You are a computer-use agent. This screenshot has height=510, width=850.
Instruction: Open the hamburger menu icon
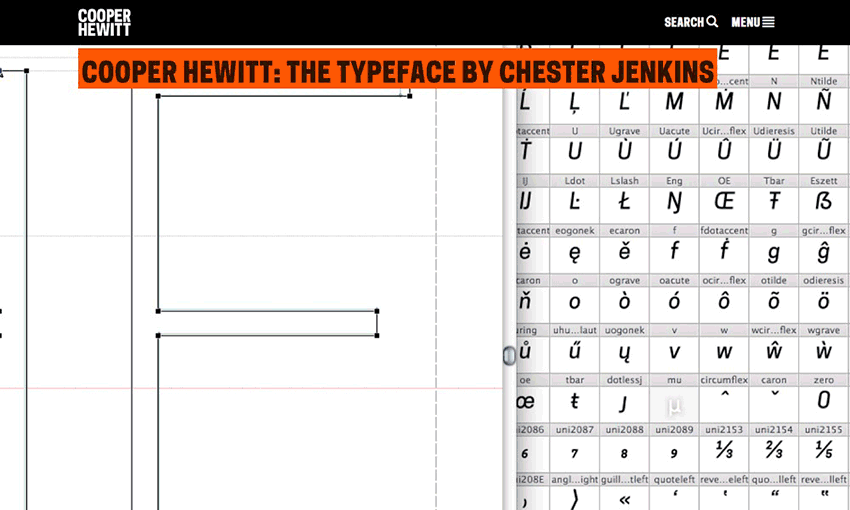point(768,22)
